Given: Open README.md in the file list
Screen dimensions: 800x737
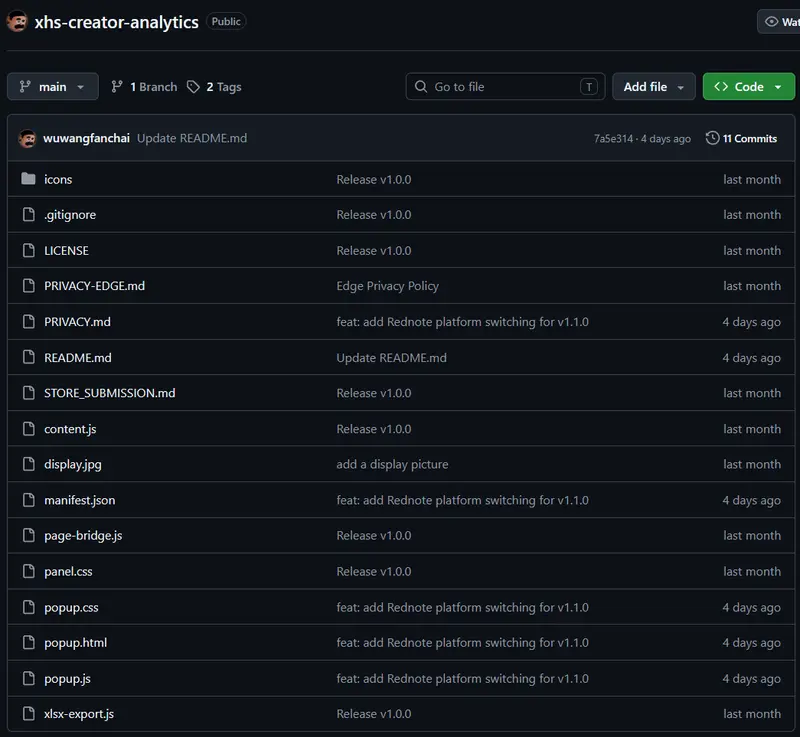Looking at the screenshot, I should [78, 358].
